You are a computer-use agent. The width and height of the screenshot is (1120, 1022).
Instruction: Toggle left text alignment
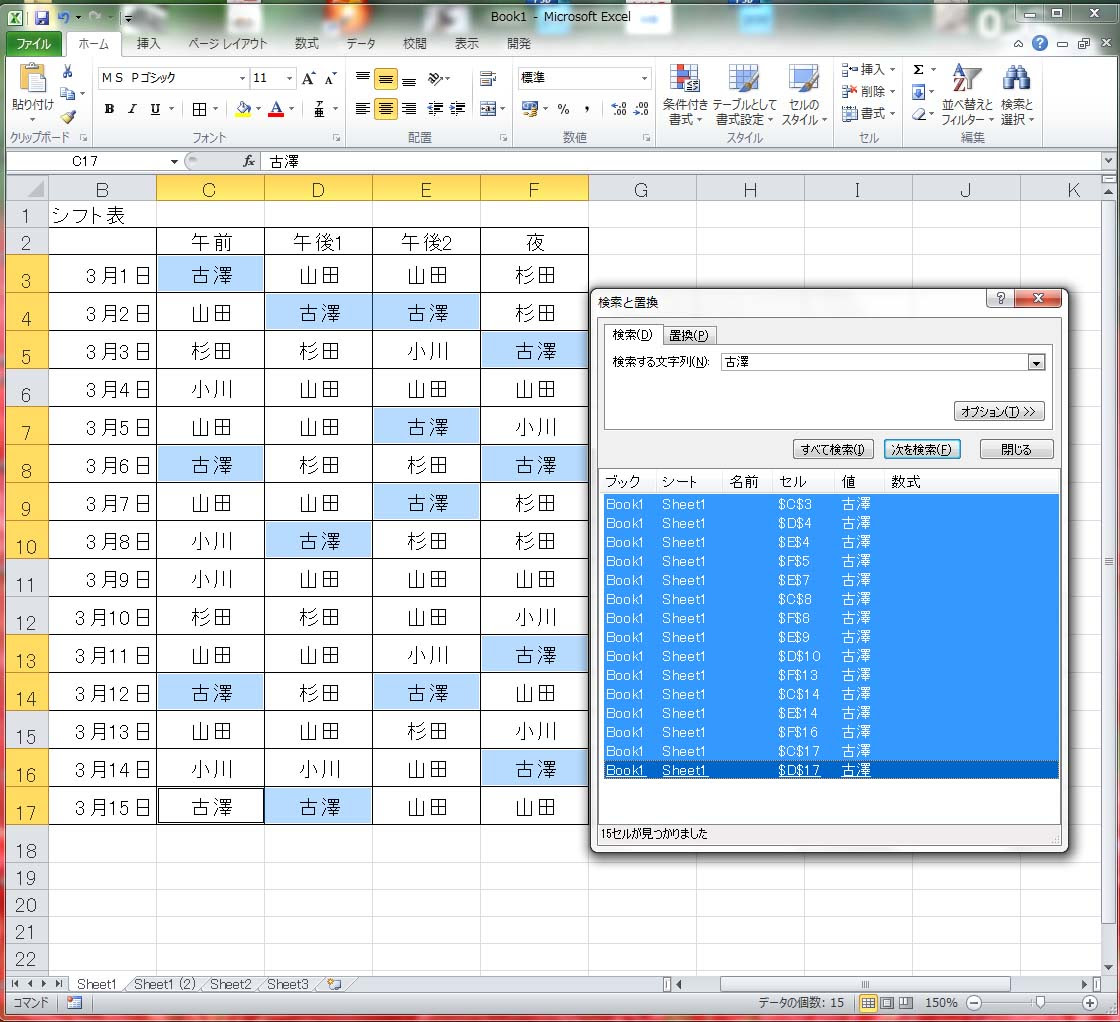(363, 109)
